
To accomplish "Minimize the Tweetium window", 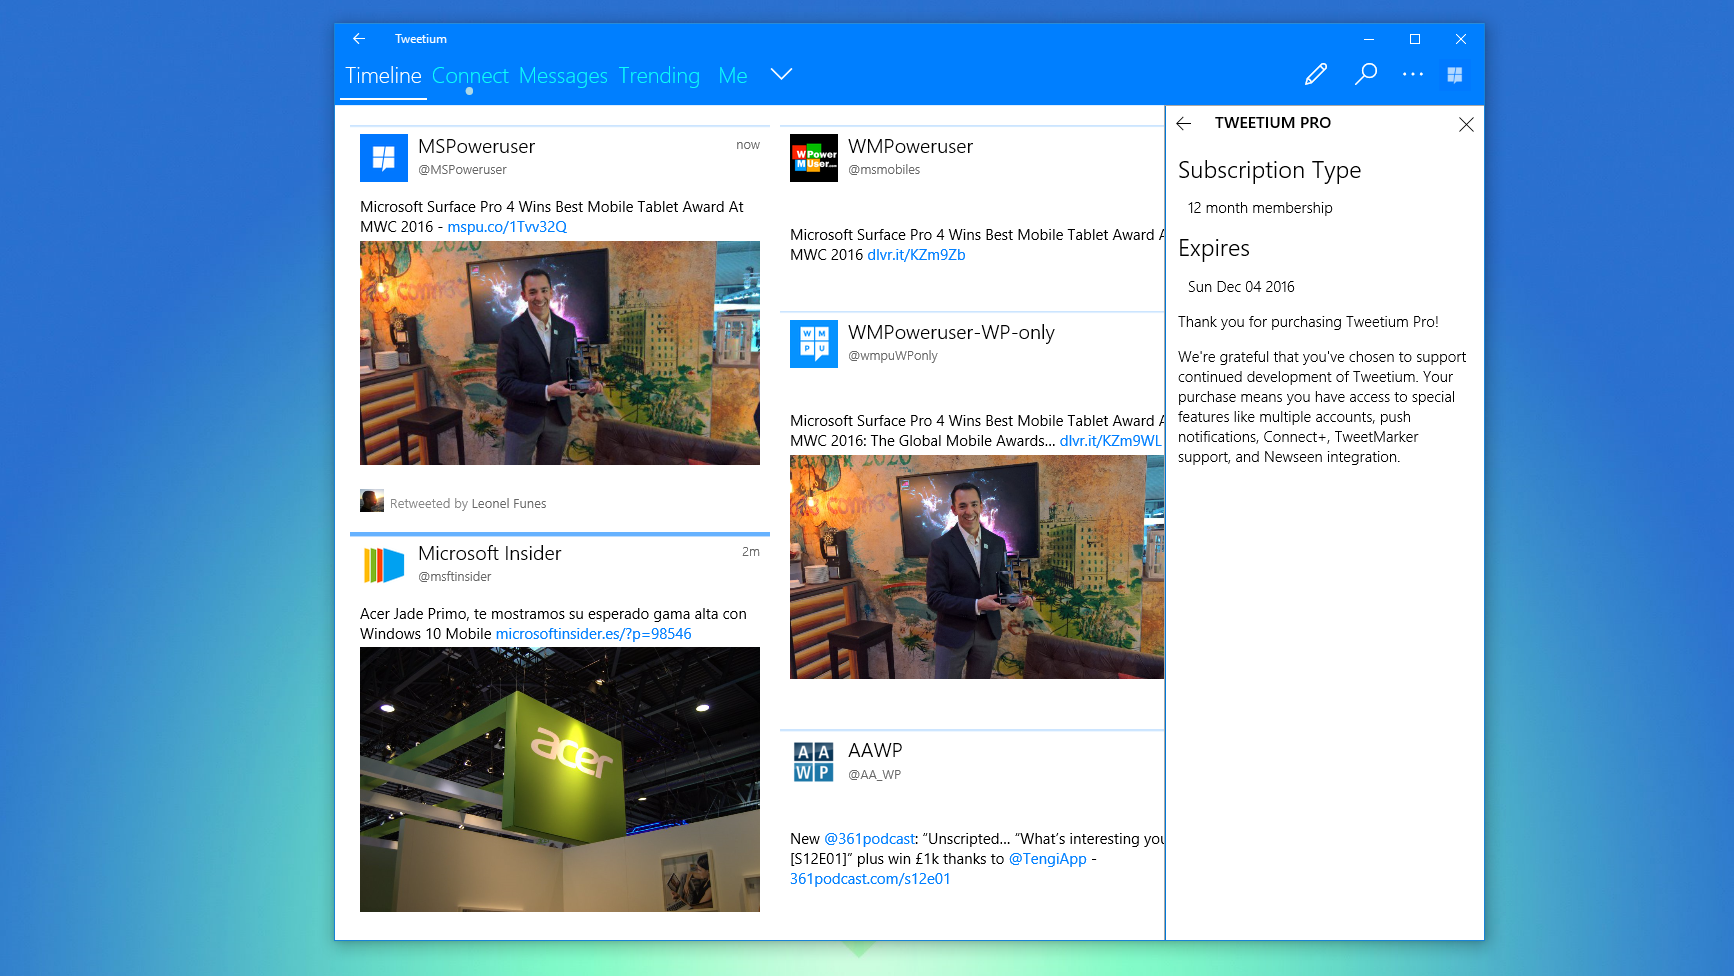I will click(x=1369, y=39).
